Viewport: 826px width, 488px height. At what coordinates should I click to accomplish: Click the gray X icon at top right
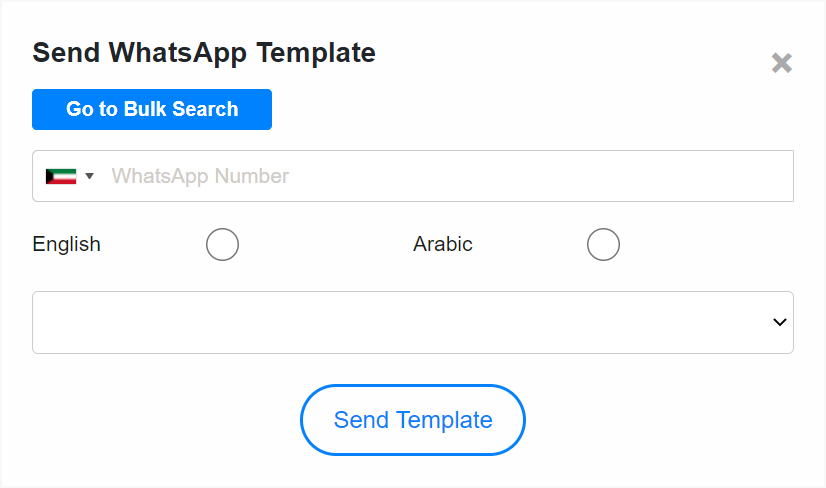tap(782, 63)
